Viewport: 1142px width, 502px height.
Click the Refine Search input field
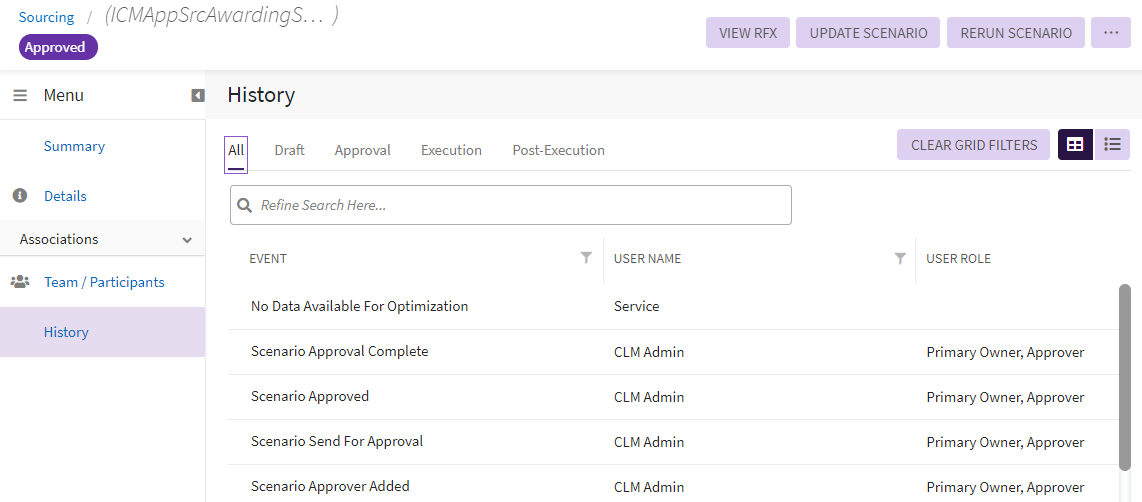tap(520, 205)
